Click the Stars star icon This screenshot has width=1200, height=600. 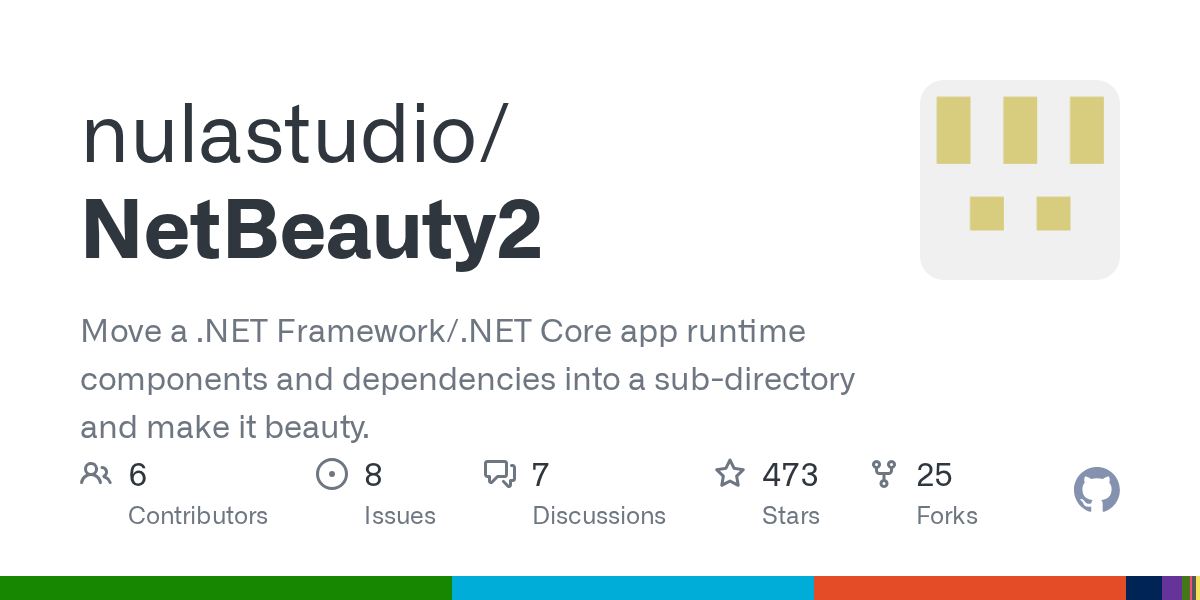point(729,474)
